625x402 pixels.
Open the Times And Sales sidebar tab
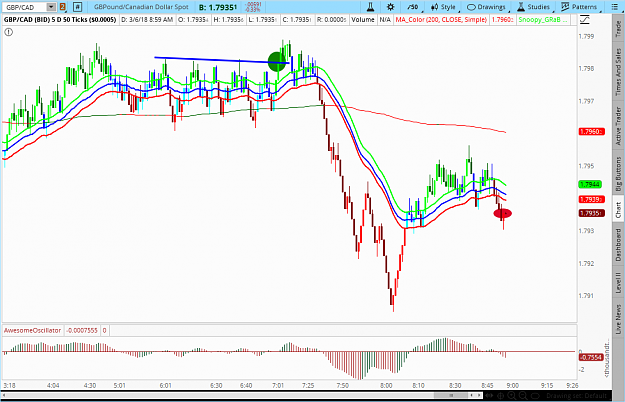coord(618,72)
